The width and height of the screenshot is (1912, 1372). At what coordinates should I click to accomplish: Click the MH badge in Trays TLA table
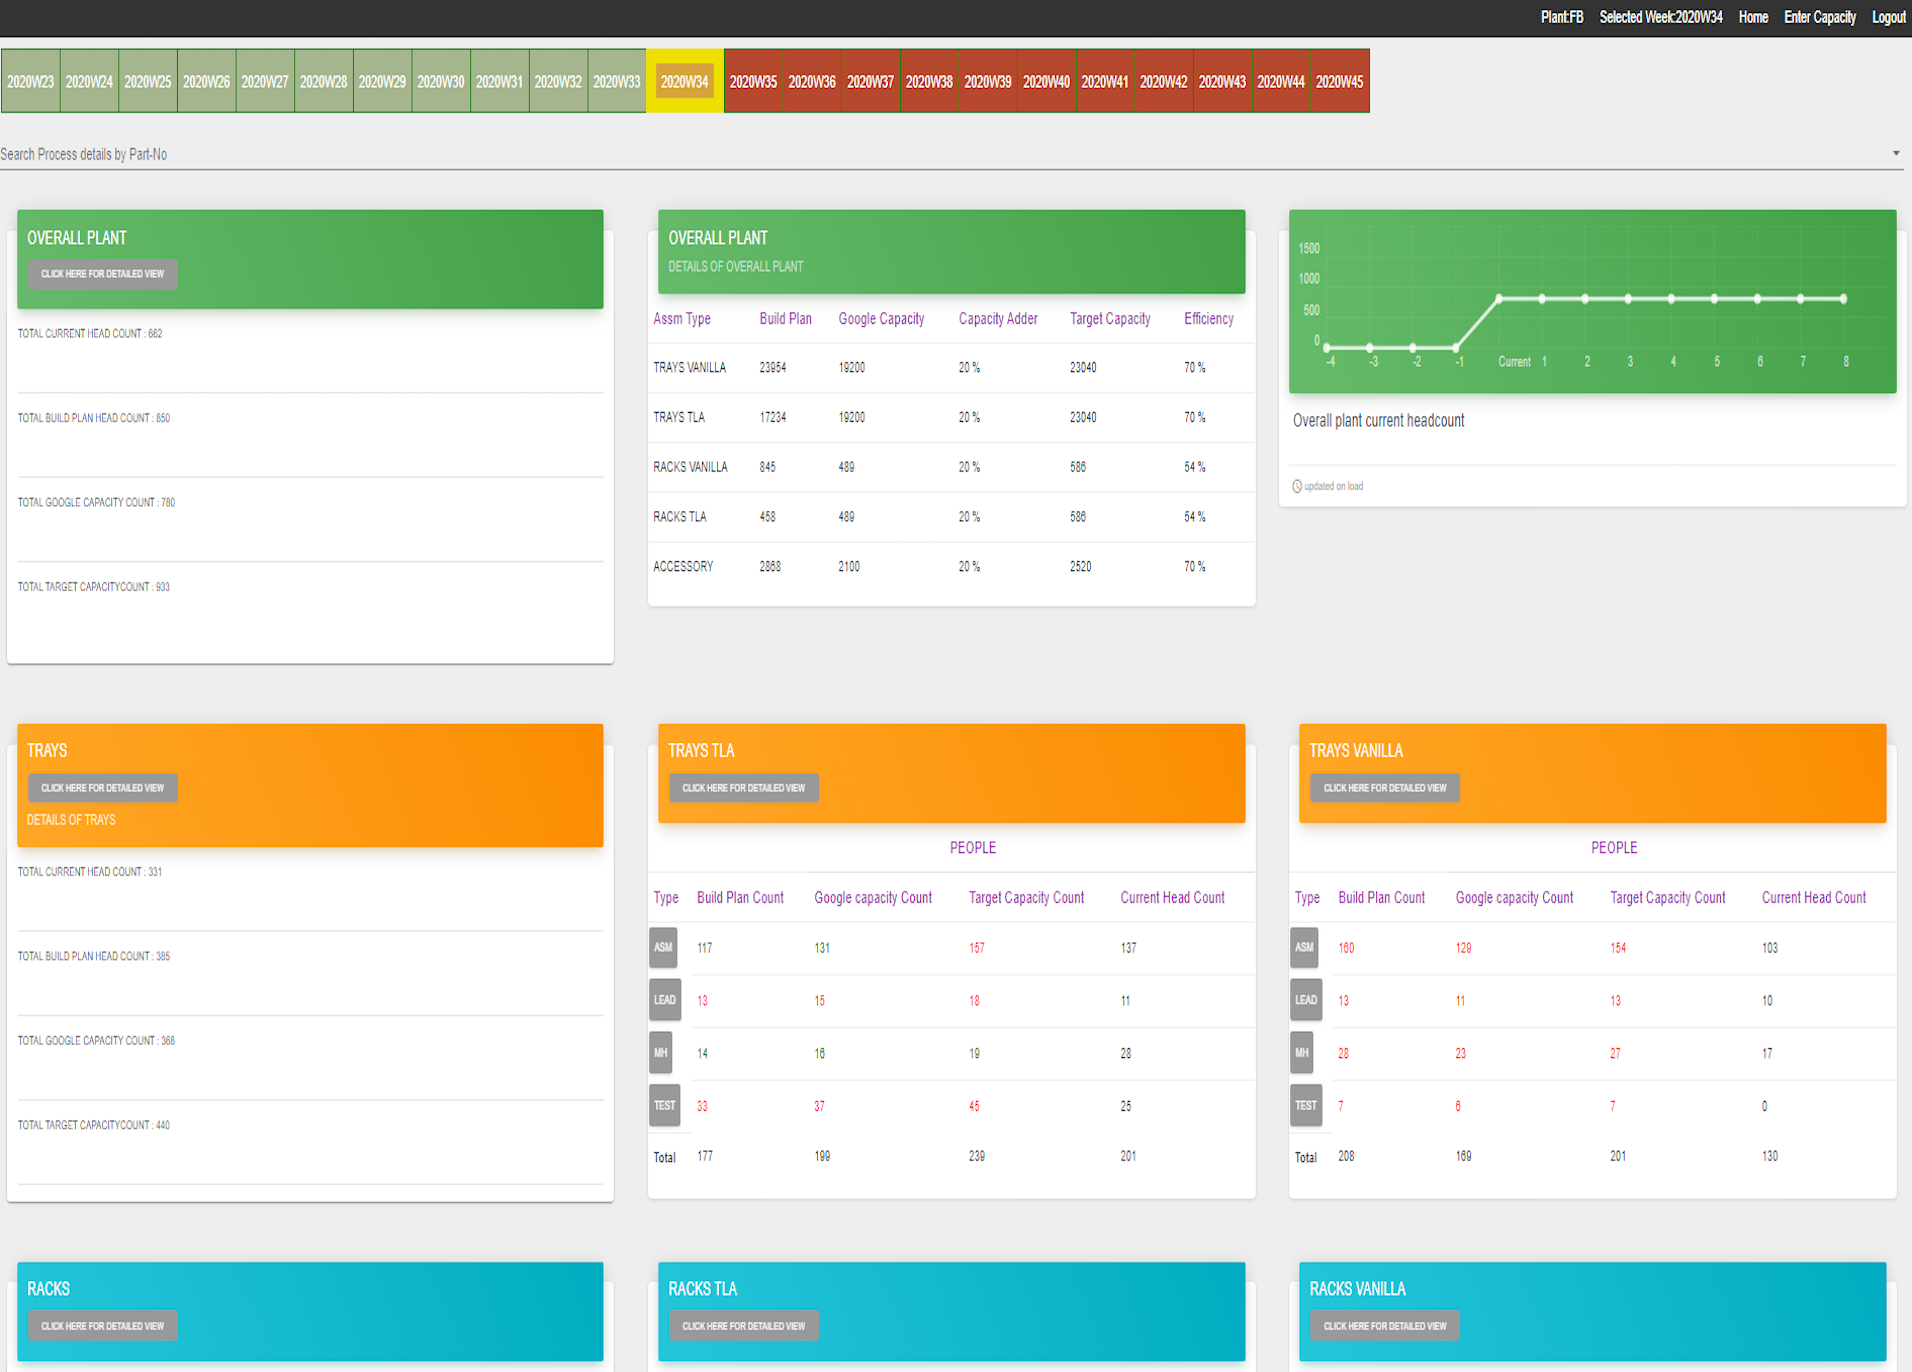pyautogui.click(x=661, y=1053)
